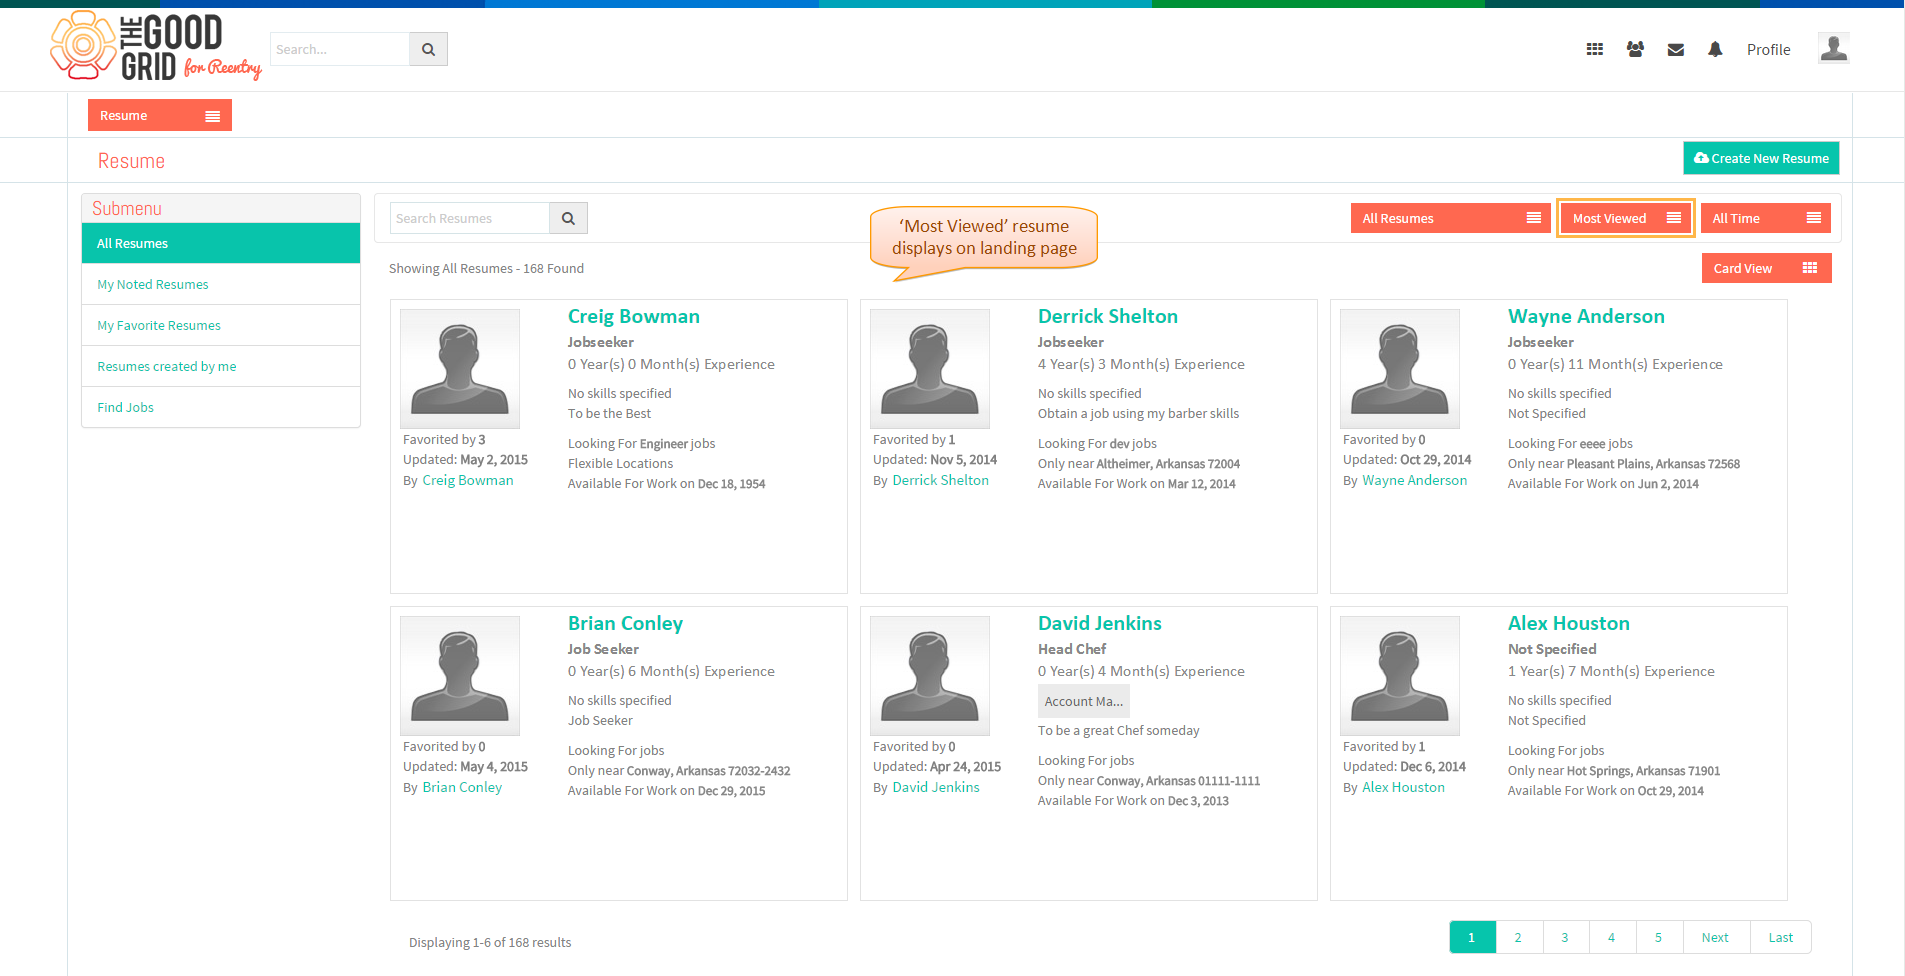Click author link By Alex Houston
Image resolution: width=1905 pixels, height=976 pixels.
click(1403, 787)
